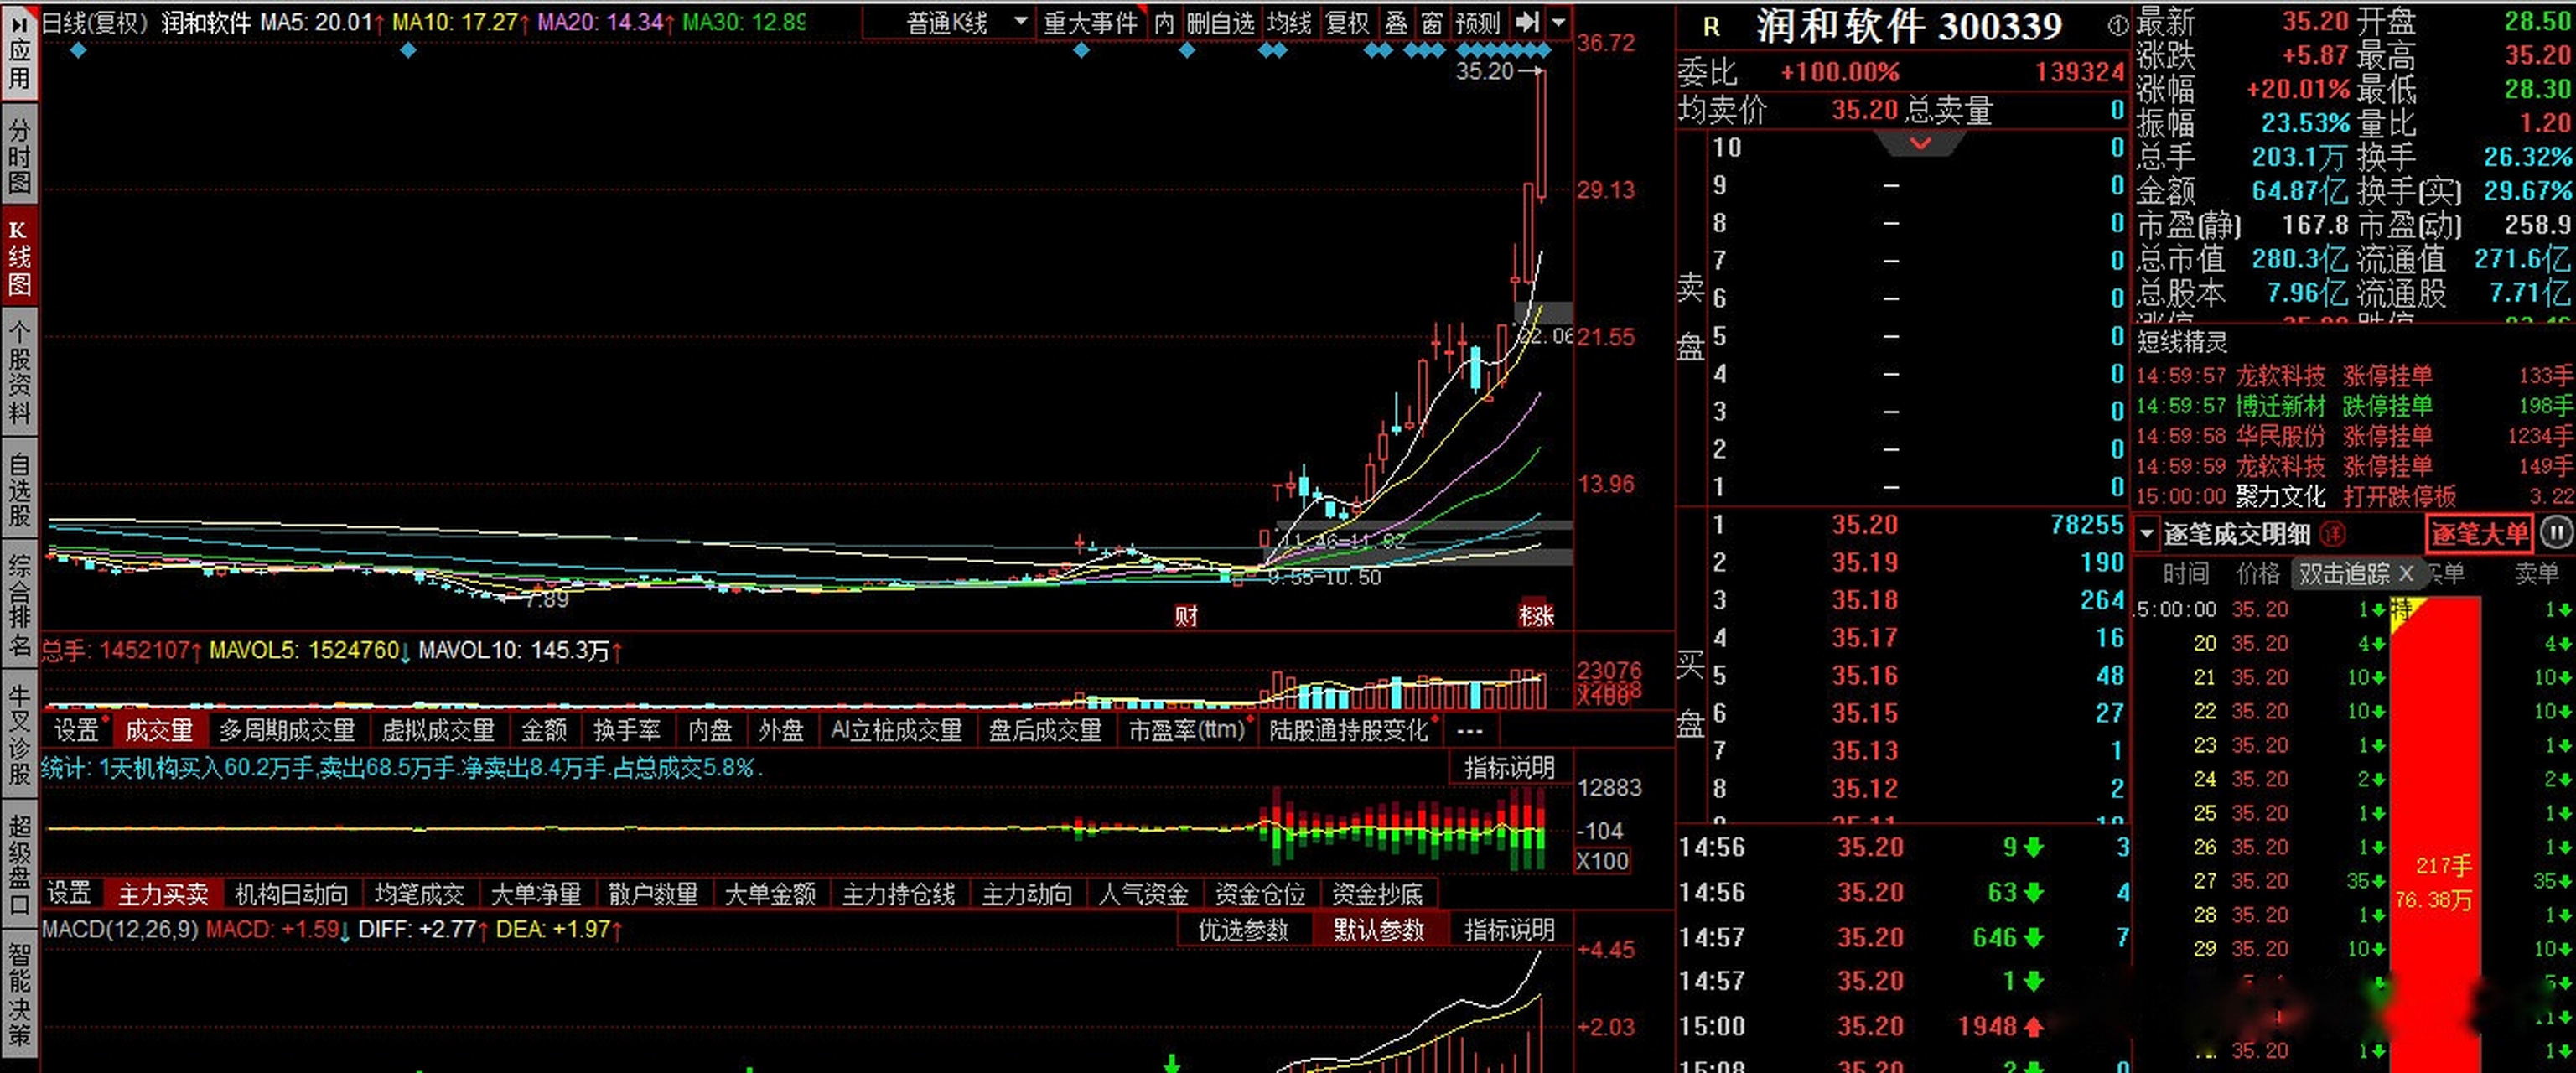Click the 龙软科技 涨停挂单 14:59:57 alert

click(2354, 376)
